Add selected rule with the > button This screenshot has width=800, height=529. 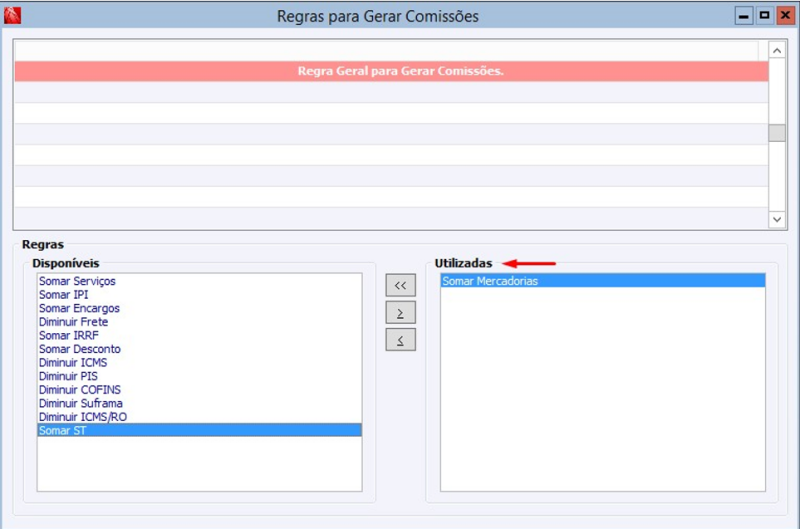click(401, 313)
